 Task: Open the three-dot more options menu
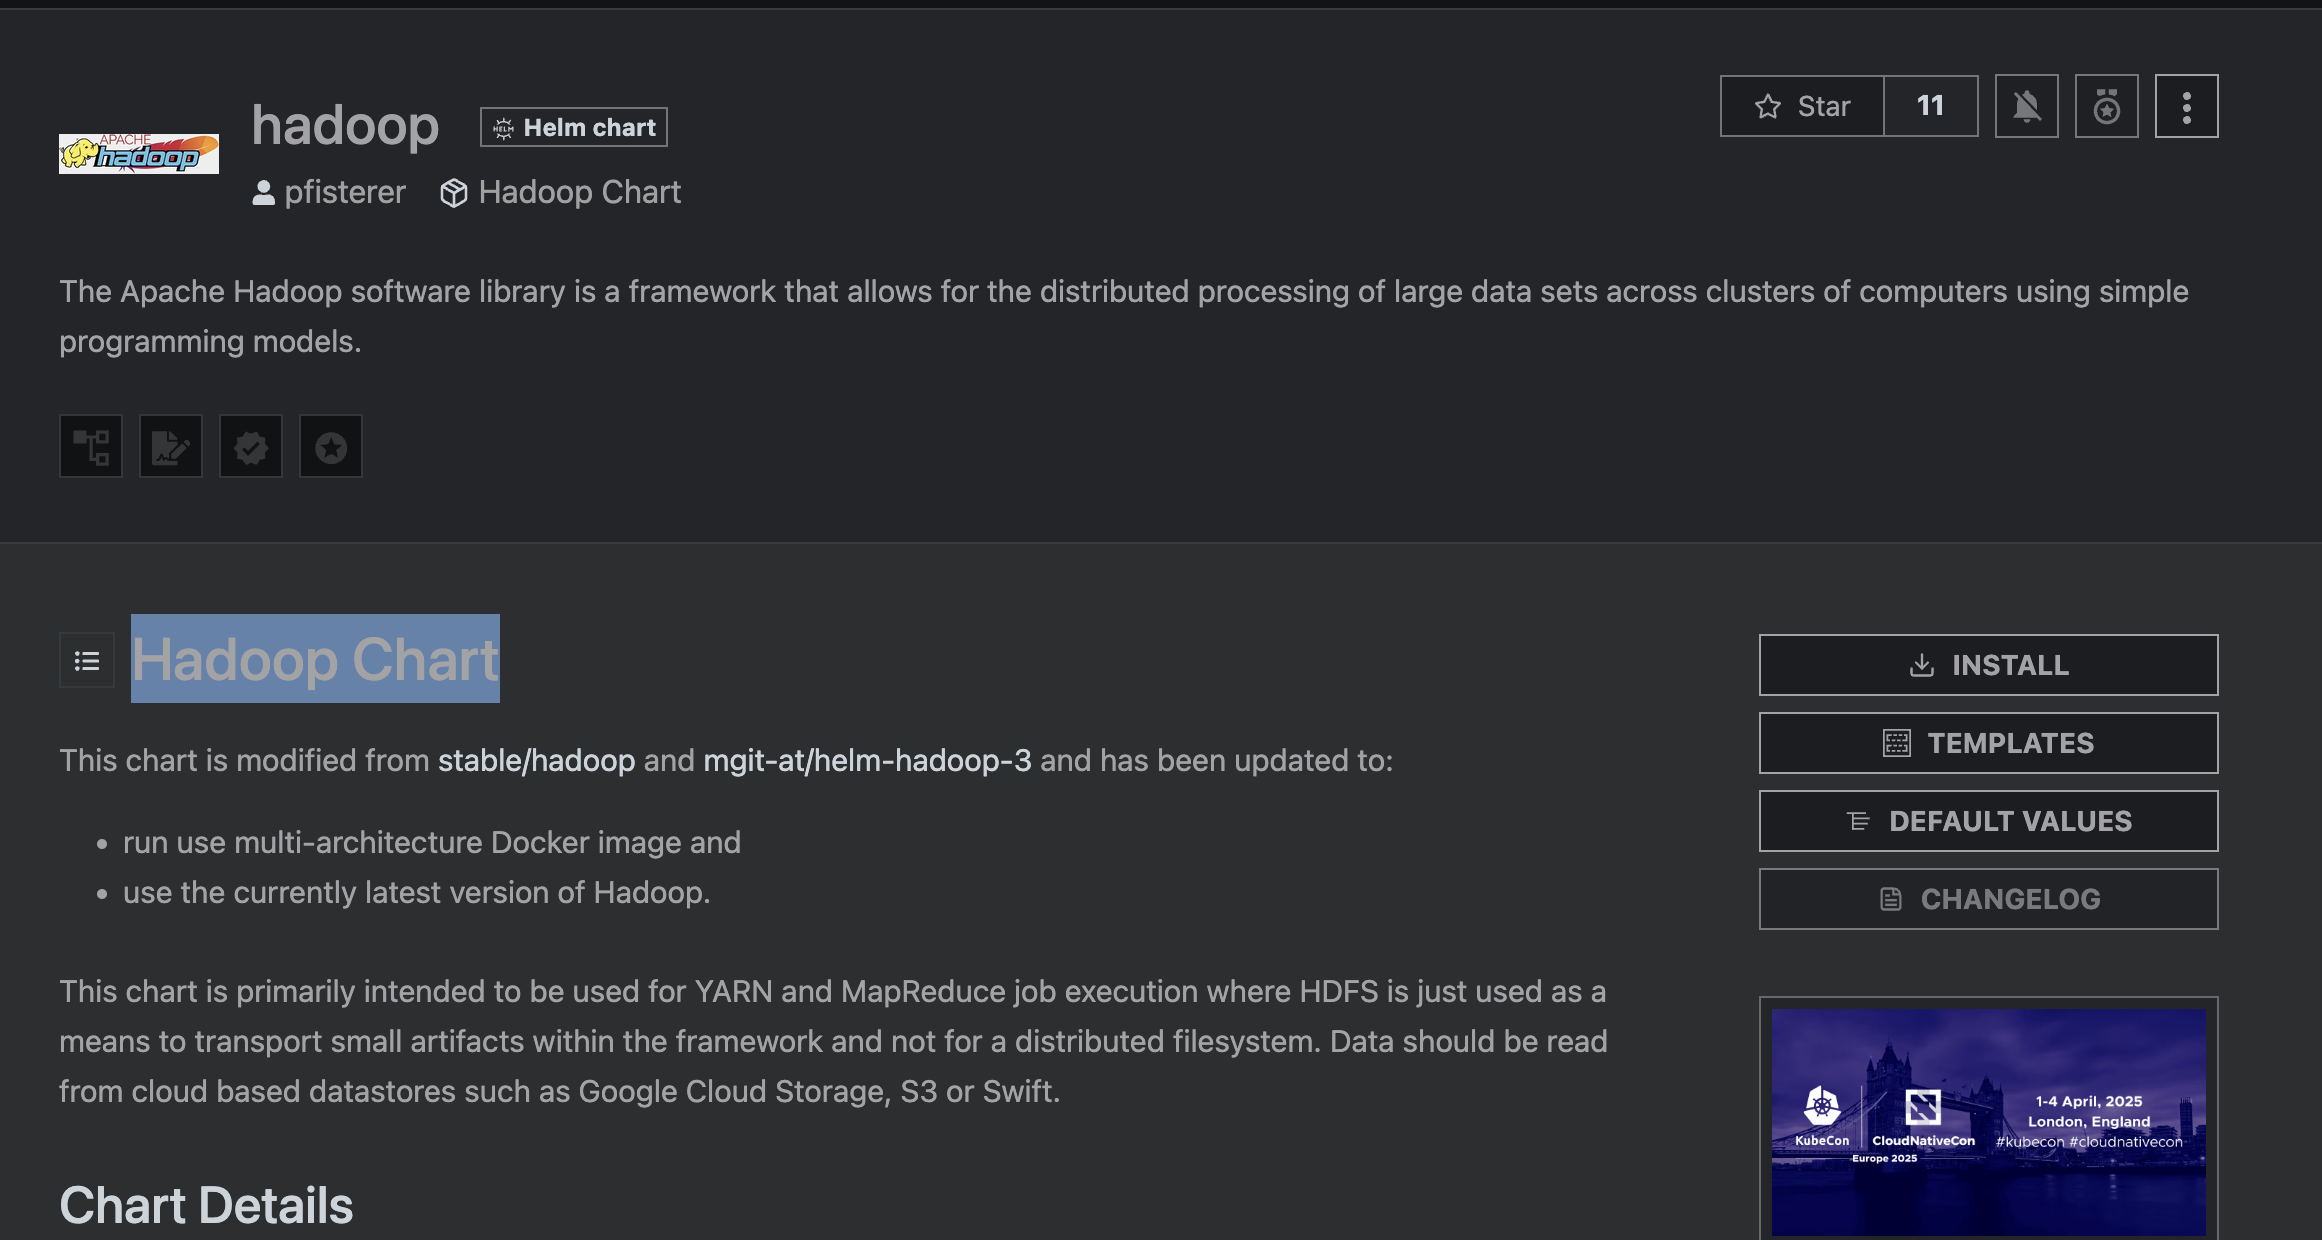click(x=2186, y=106)
